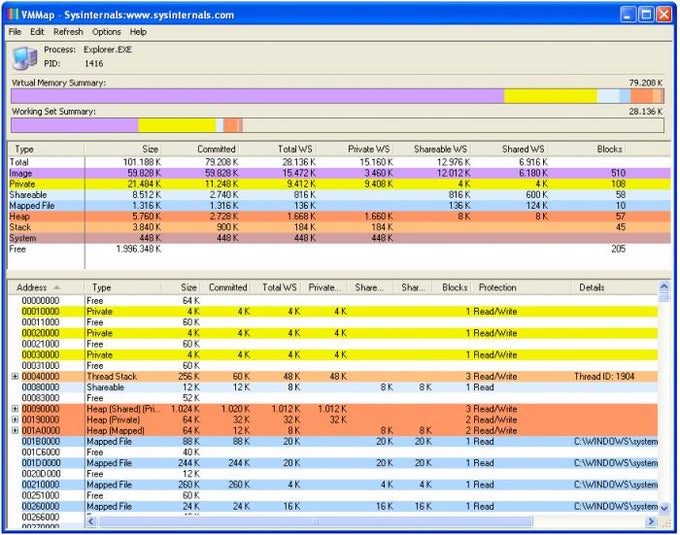Click the horizontal scrollbar left arrow

91,521
